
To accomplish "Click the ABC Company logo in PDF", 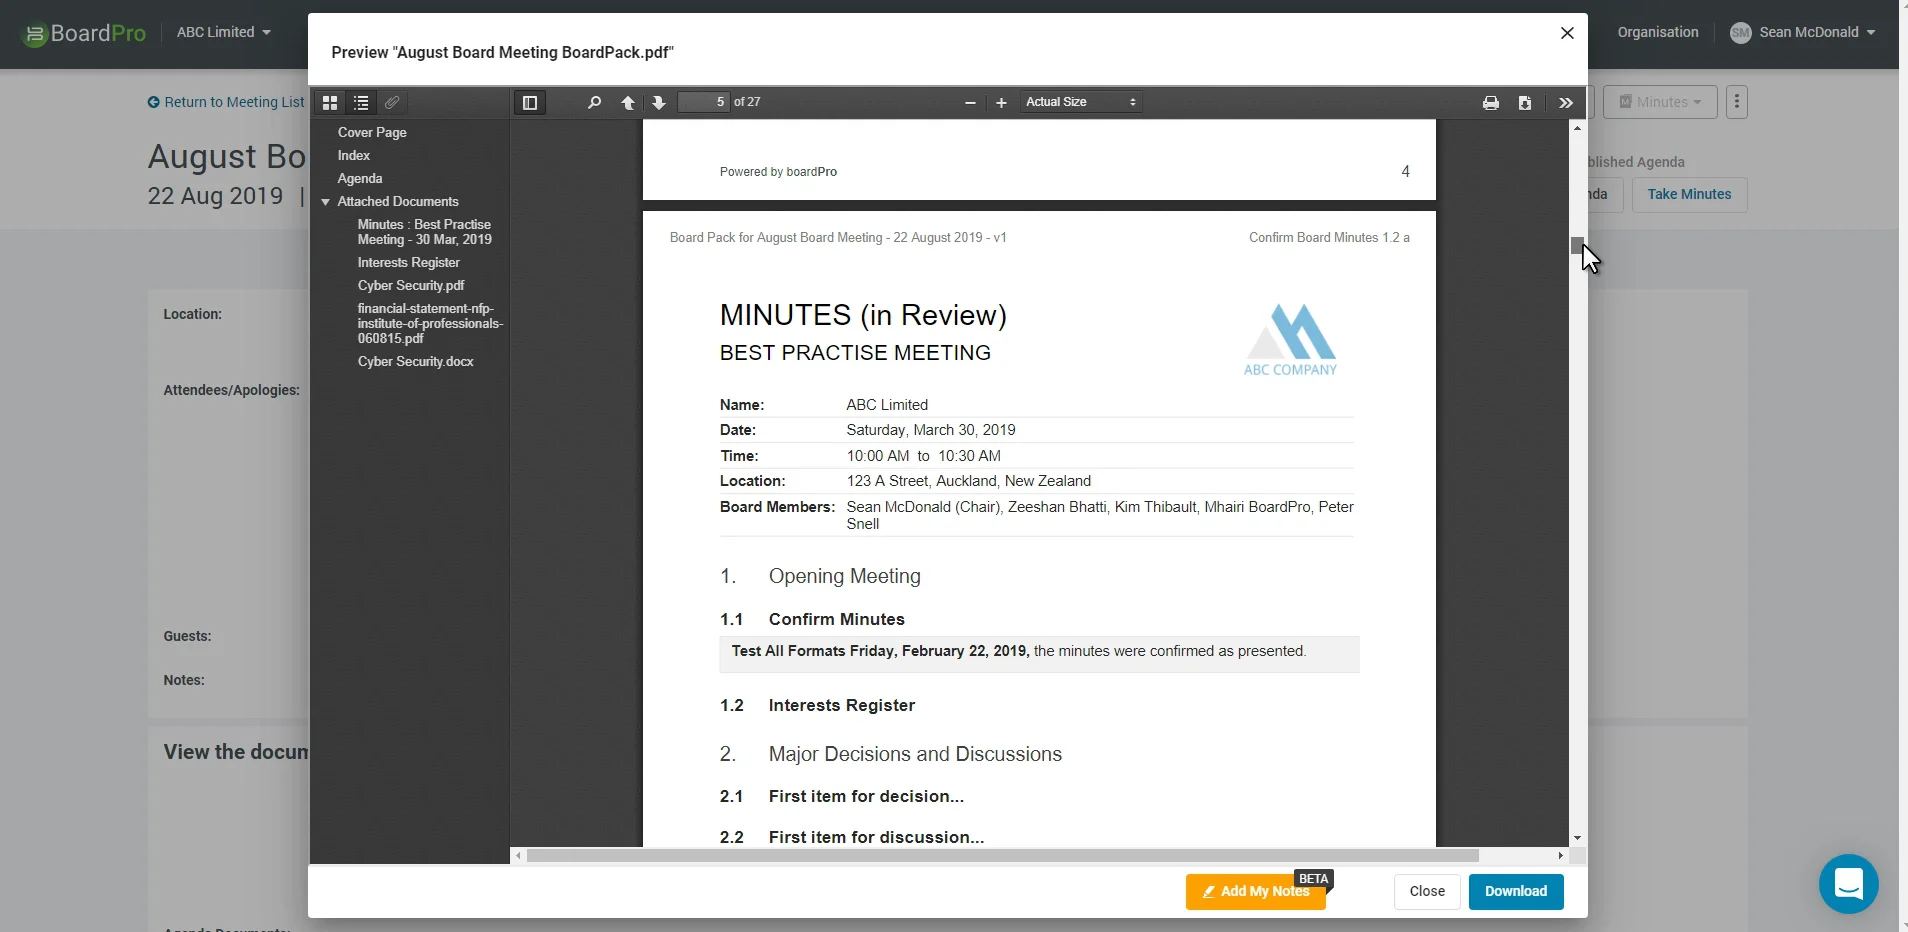I will (x=1290, y=340).
